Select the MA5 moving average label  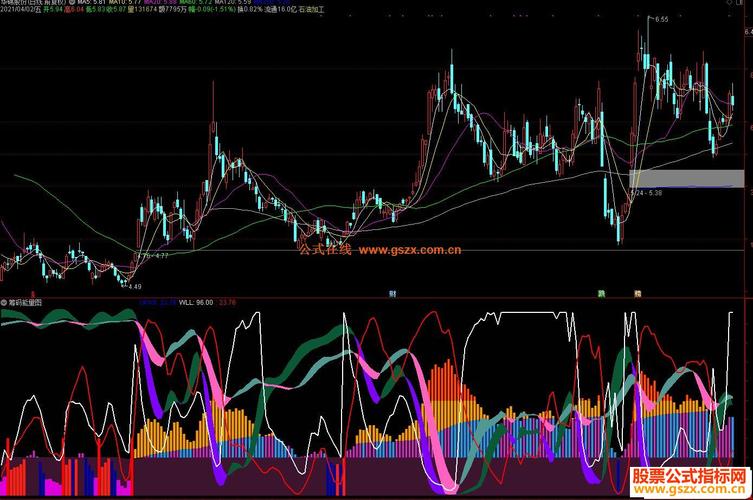(x=92, y=2)
